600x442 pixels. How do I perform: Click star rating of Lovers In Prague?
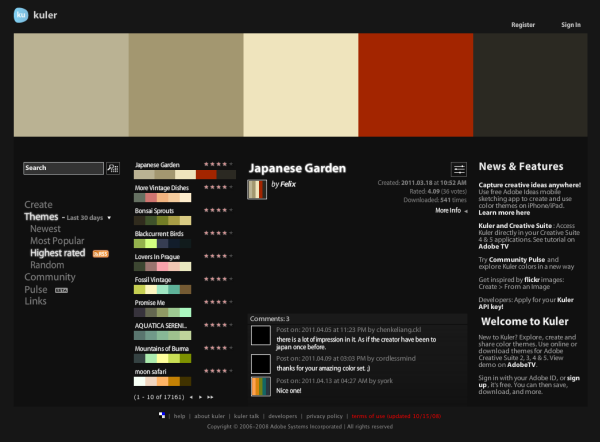tap(218, 256)
